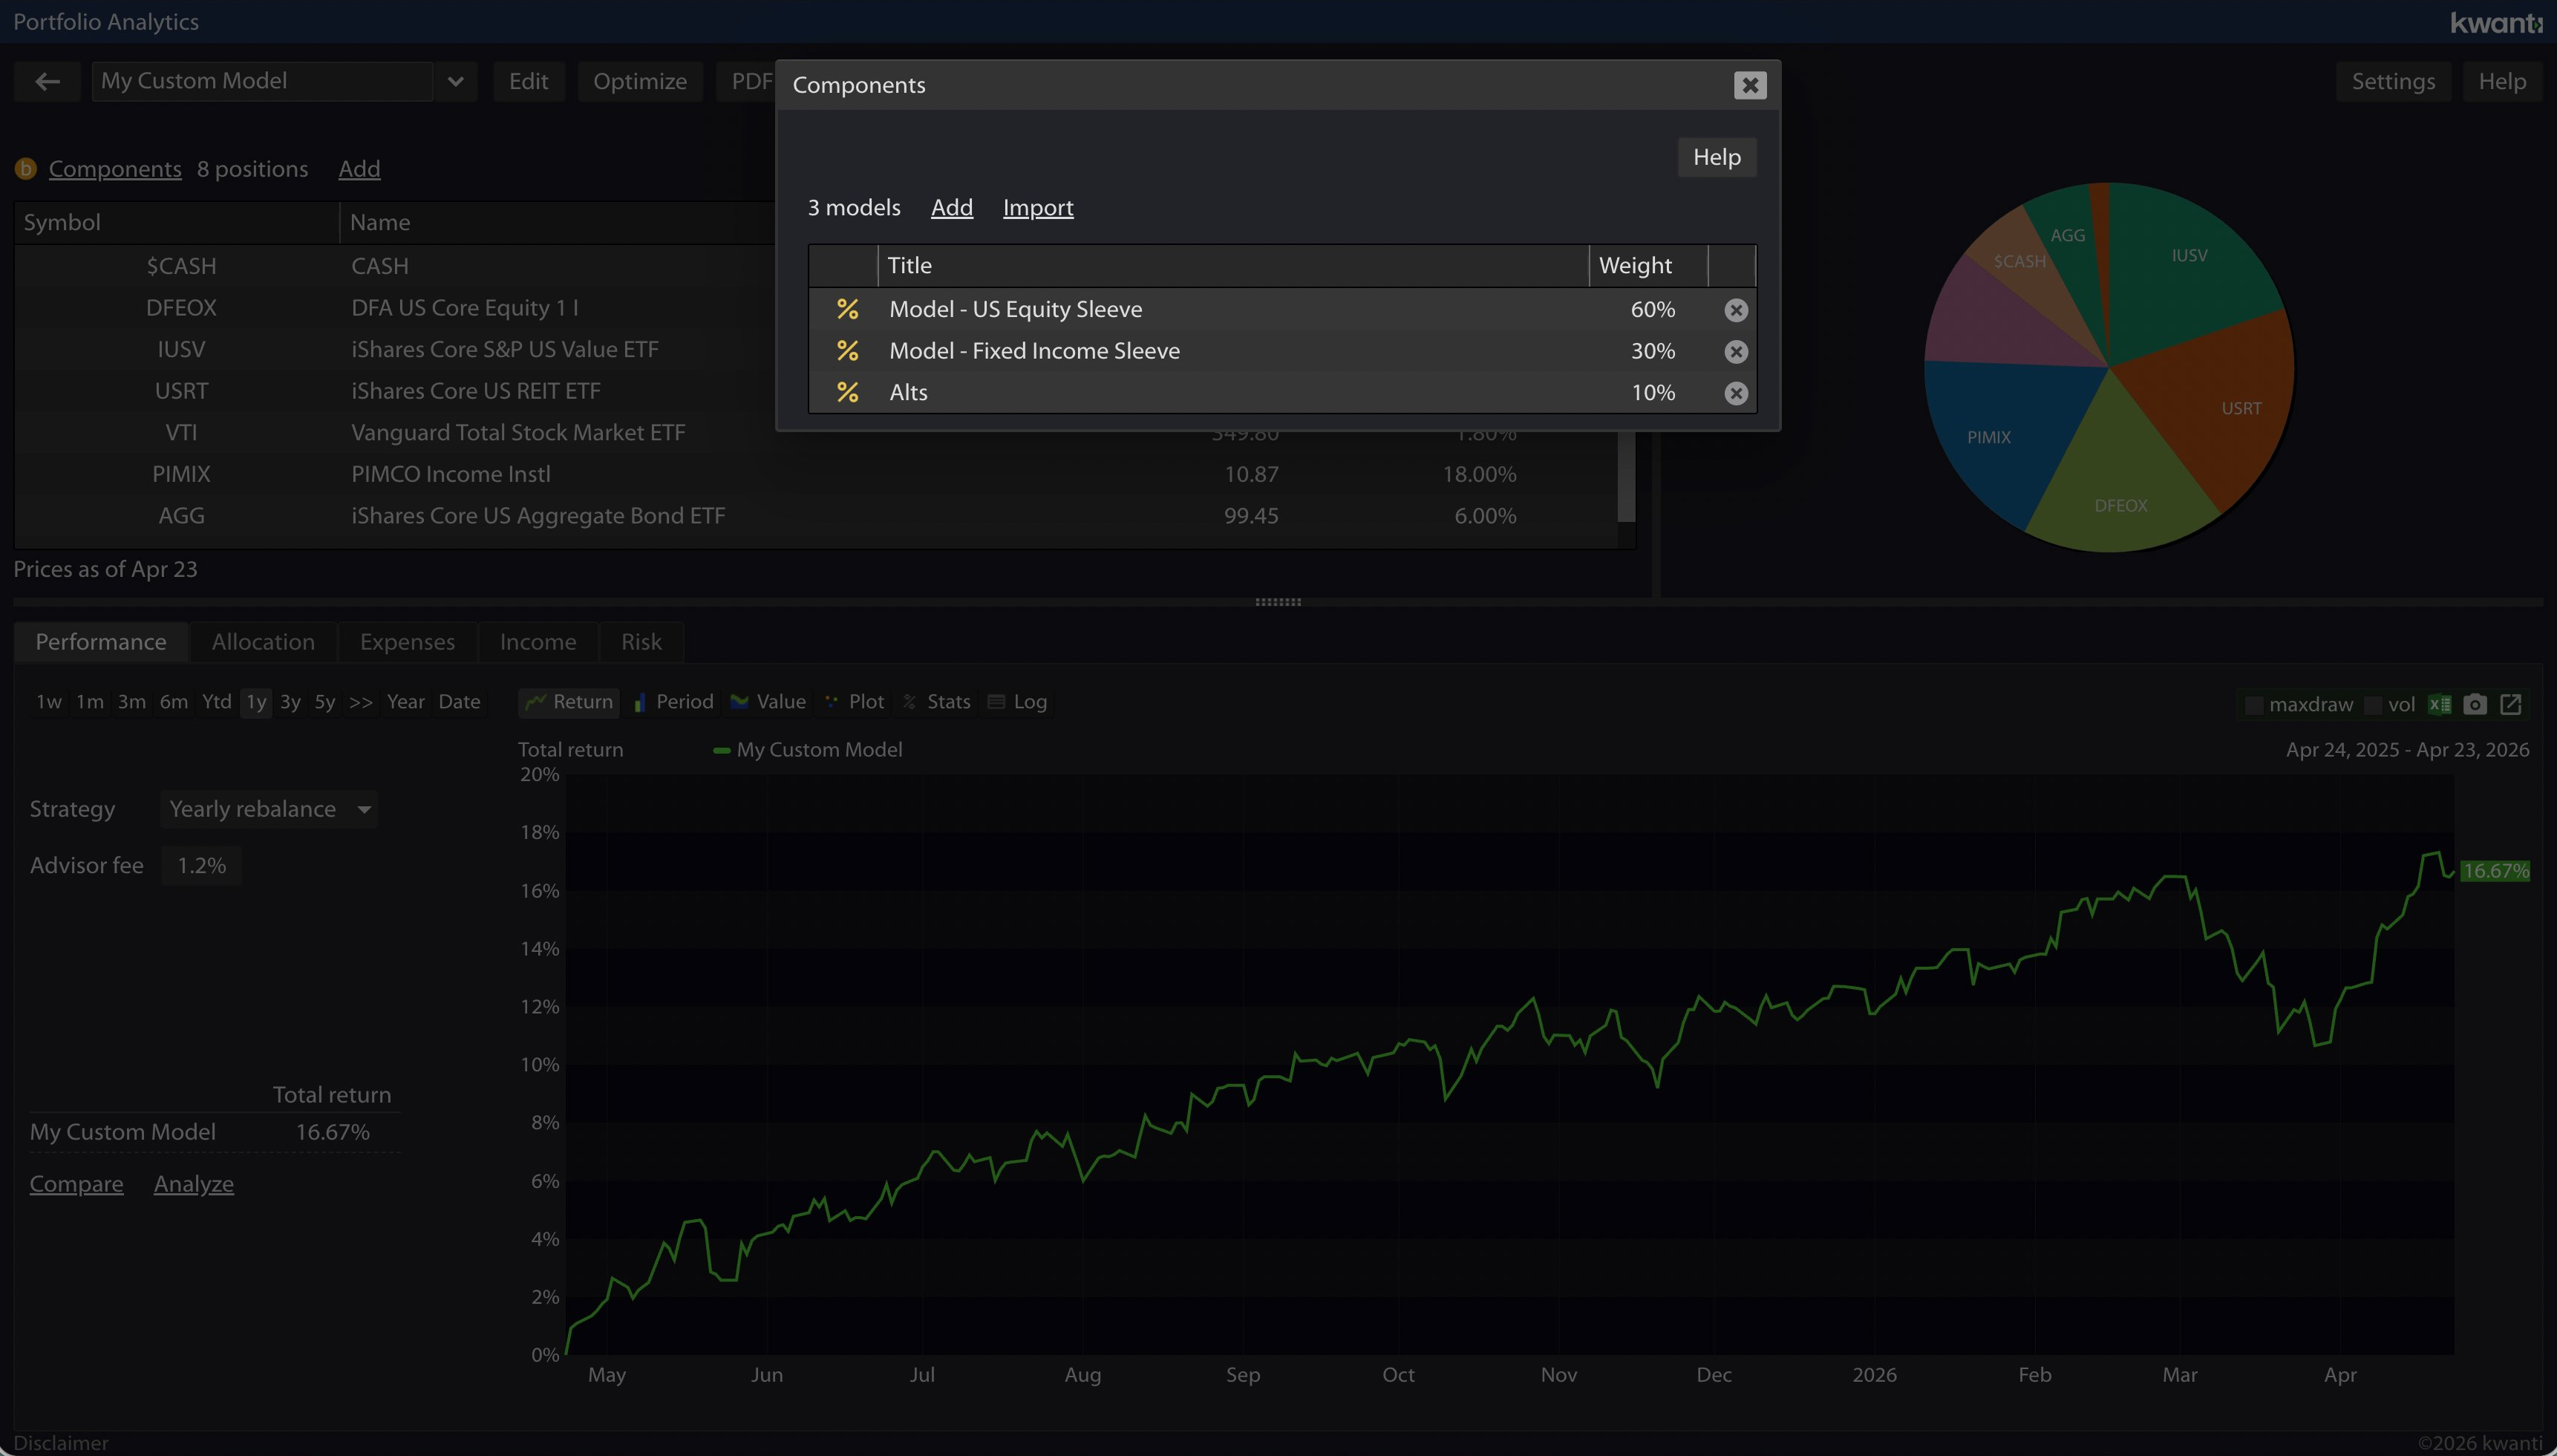Click the >> more ranges button
The image size is (2557, 1456).
[361, 702]
